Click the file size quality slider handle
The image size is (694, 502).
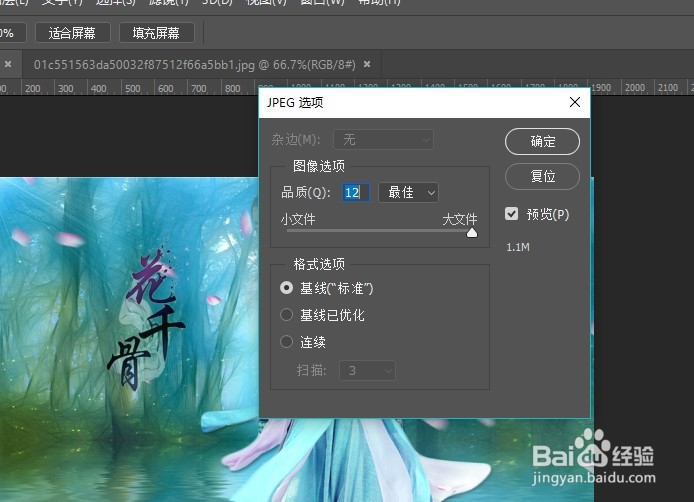(472, 232)
